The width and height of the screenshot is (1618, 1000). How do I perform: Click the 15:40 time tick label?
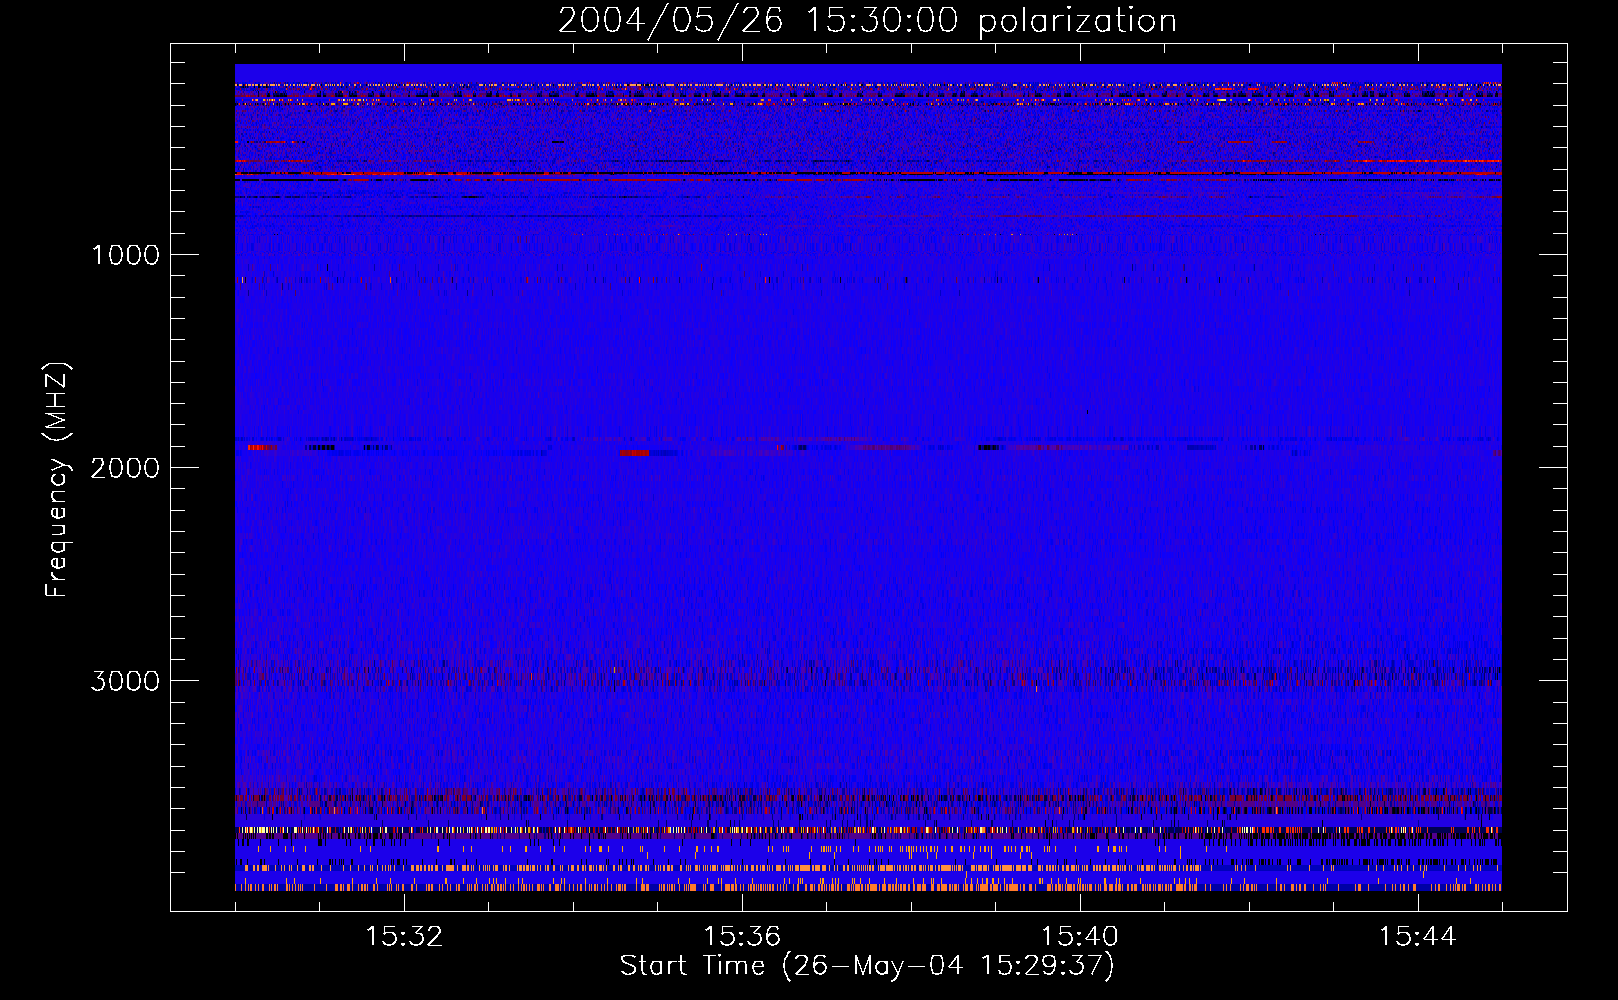point(1080,937)
